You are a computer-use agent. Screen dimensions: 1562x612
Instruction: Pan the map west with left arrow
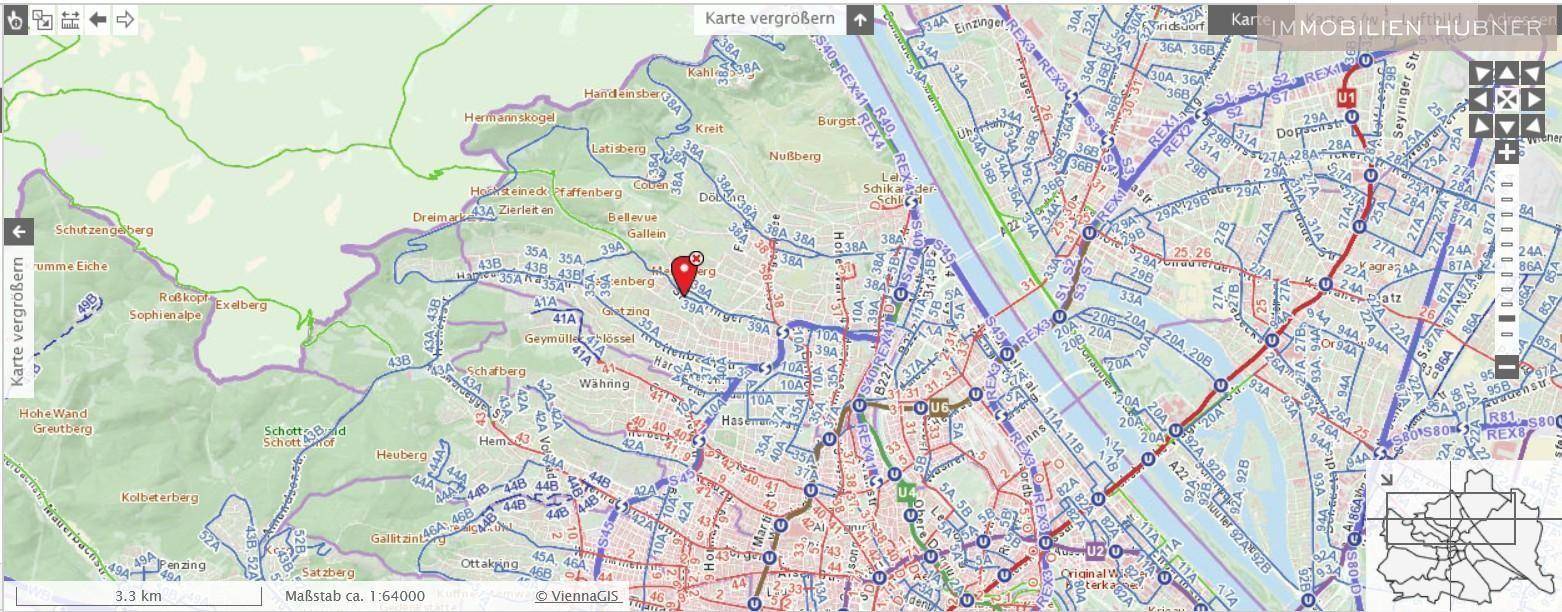[1480, 99]
